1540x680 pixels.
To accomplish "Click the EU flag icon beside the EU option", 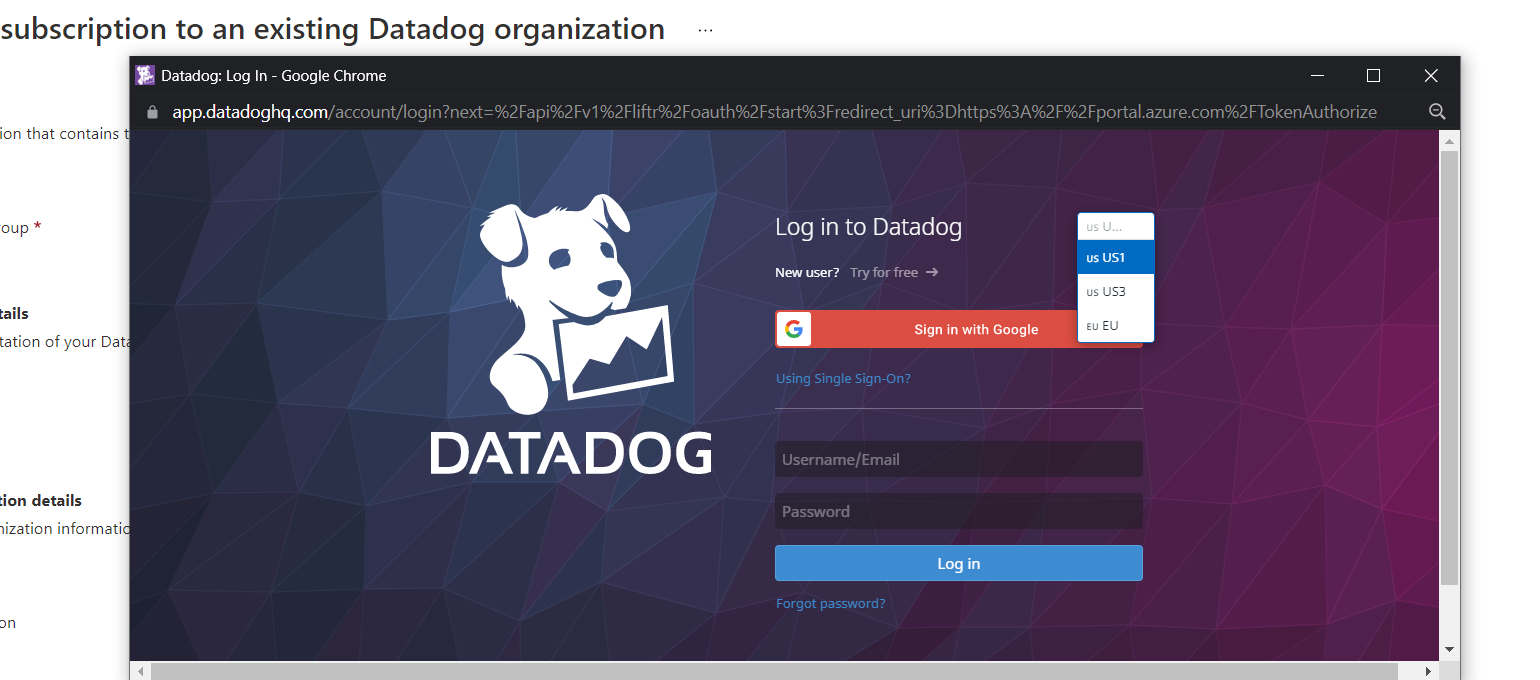I will click(1091, 326).
